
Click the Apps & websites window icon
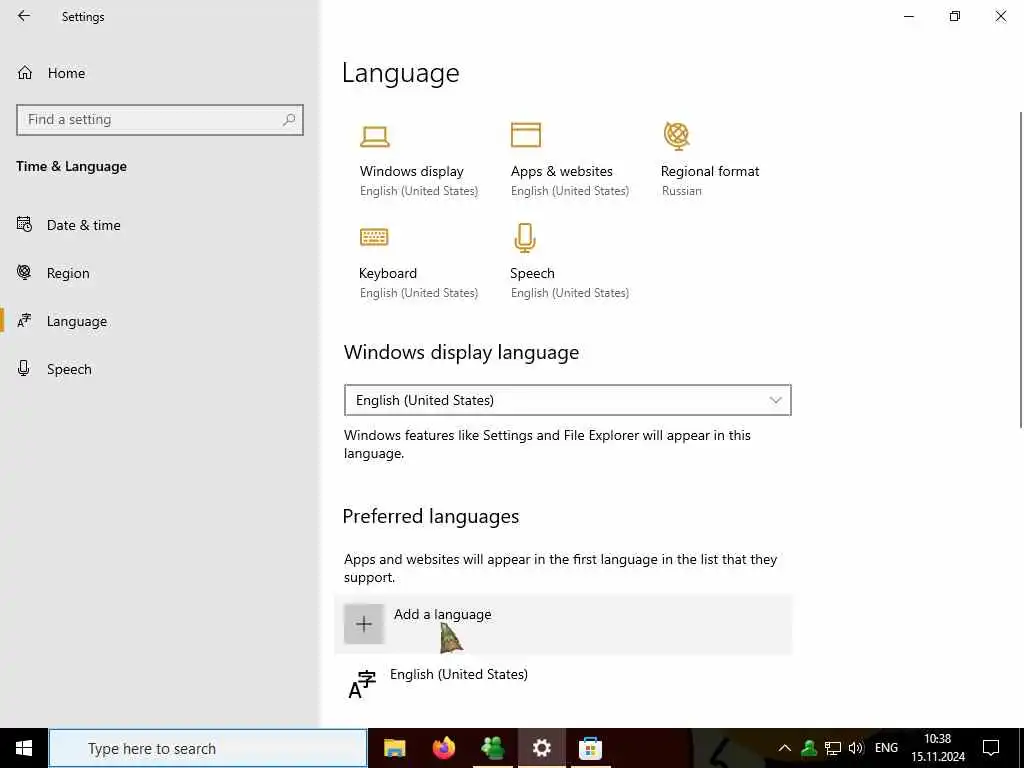coord(526,135)
